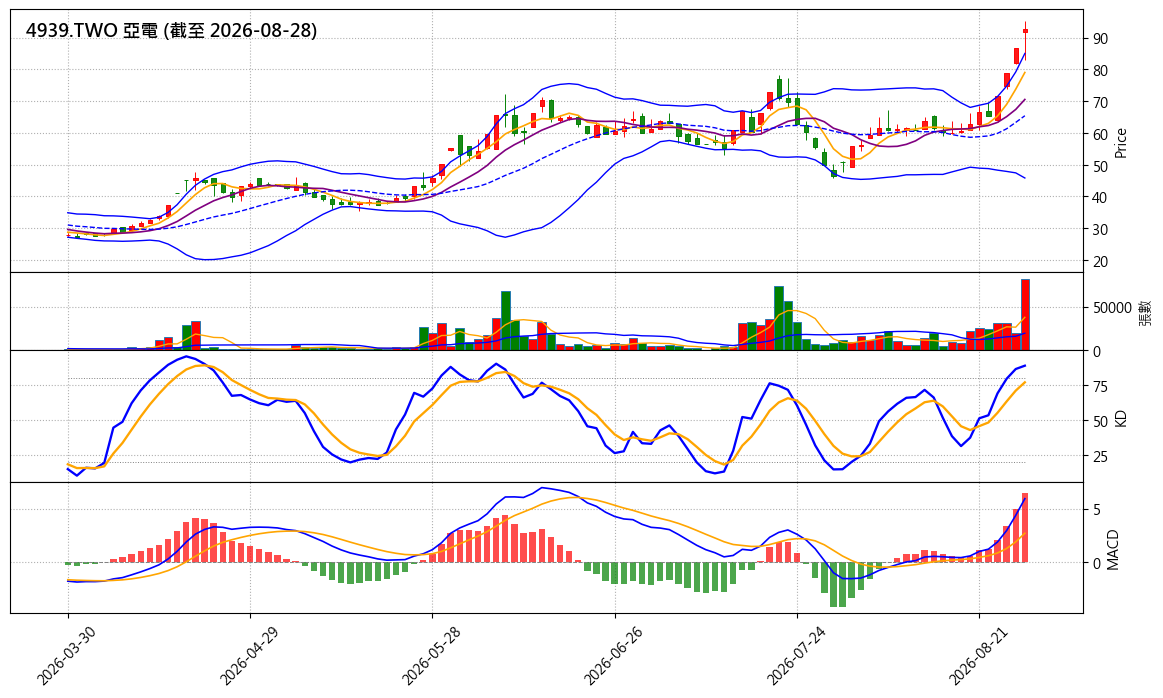Image resolution: width=1163 pixels, height=698 pixels.
Task: Click the MACD tick 5
Action: coord(1096,510)
